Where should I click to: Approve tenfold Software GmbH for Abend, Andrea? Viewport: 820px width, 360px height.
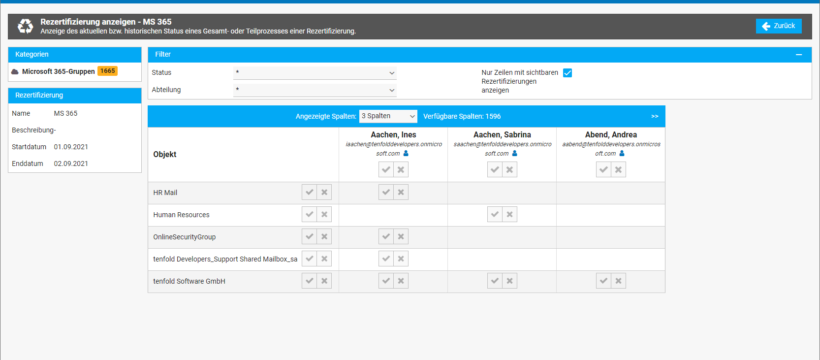(x=603, y=282)
